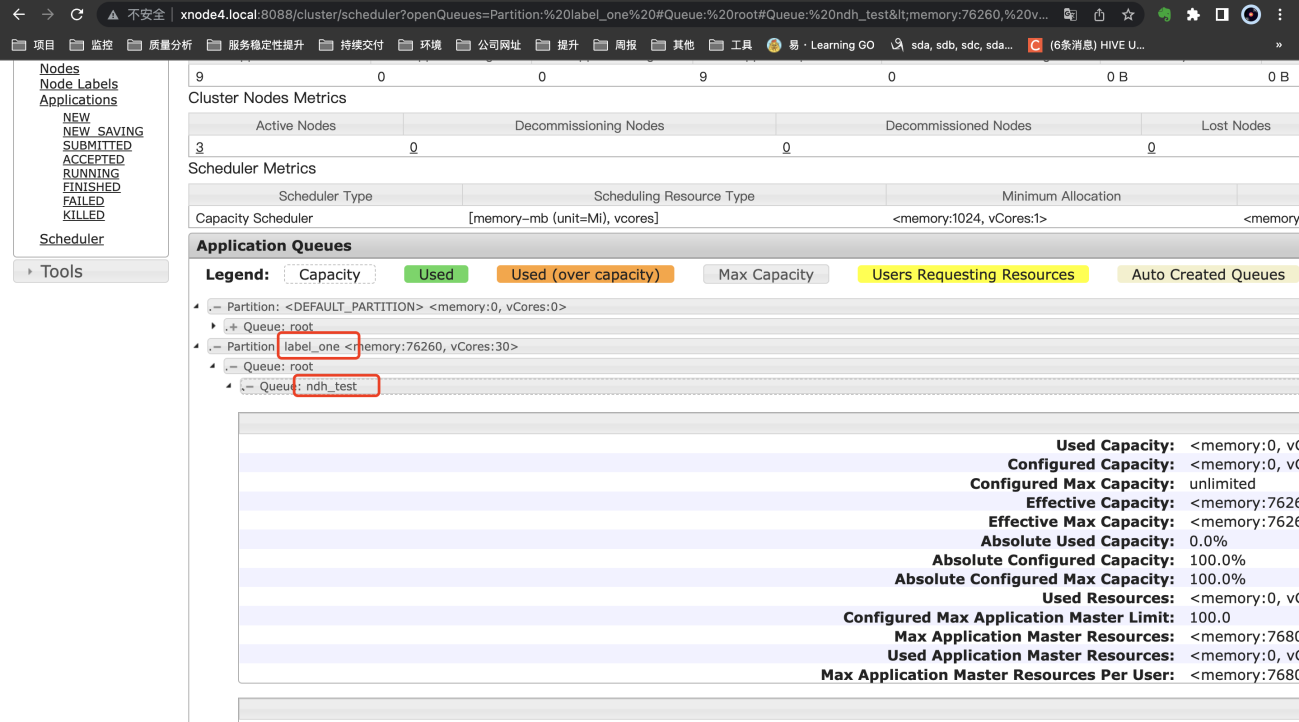The width and height of the screenshot is (1299, 722).
Task: Open the 监控 bookmark folder
Action: pyautogui.click(x=91, y=45)
